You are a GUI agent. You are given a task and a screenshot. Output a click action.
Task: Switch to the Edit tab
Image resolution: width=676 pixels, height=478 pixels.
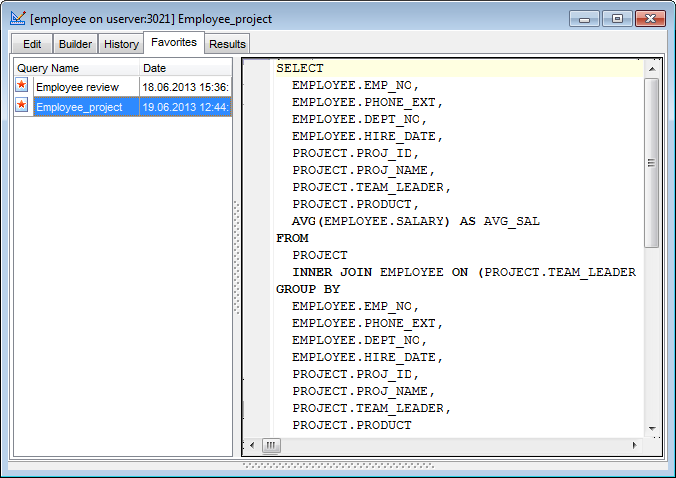32,44
